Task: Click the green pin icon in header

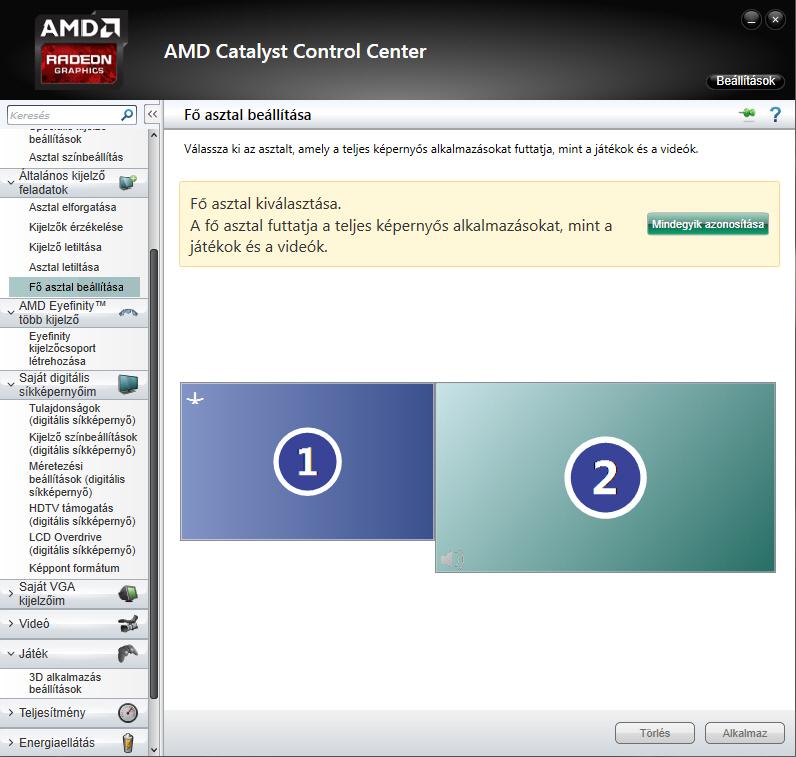Action: tap(747, 114)
